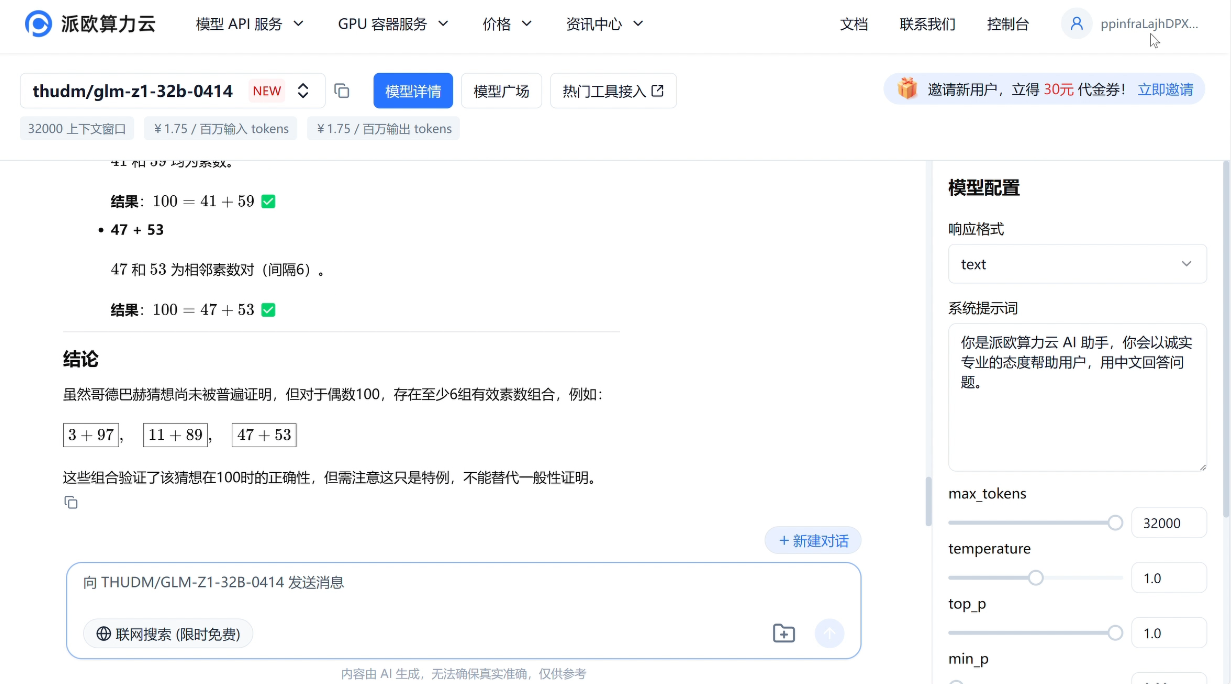Click 模型配置 panel heading
Viewport: 1231px width, 684px height.
(x=984, y=188)
